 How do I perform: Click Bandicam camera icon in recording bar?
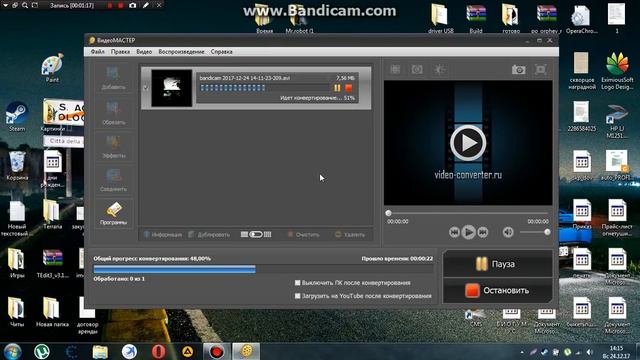coord(133,5)
